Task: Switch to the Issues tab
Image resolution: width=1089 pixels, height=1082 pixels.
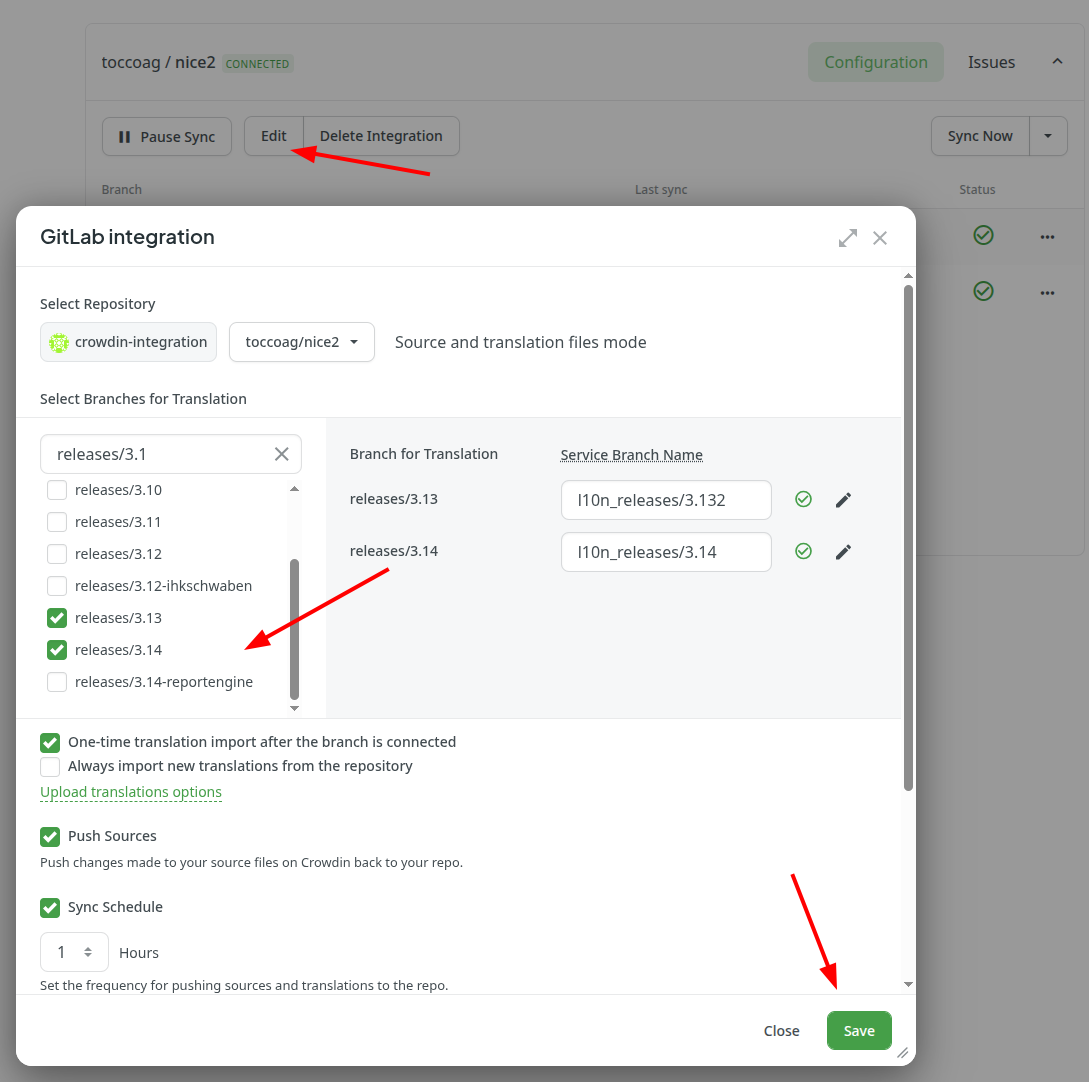Action: point(991,61)
